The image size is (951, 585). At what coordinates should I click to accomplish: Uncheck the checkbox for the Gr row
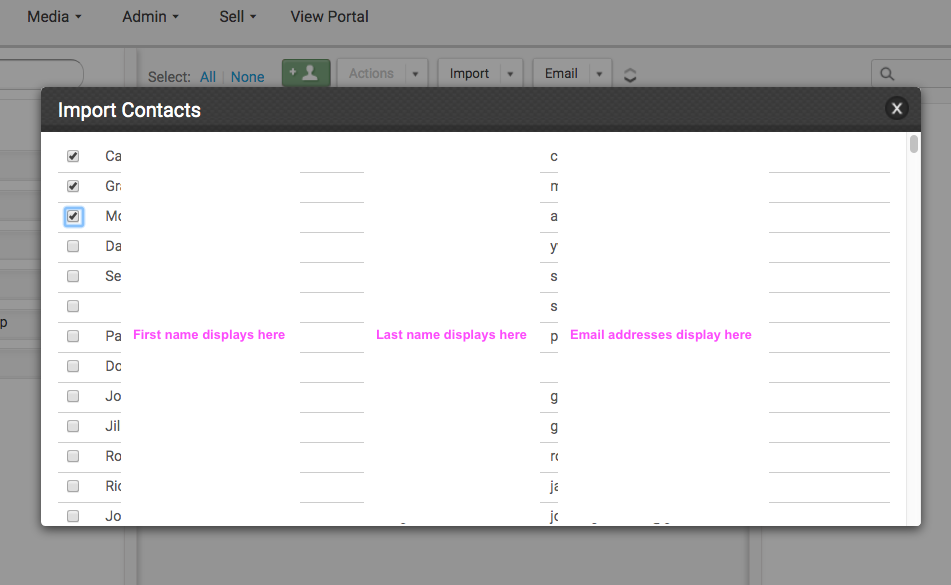coord(73,186)
